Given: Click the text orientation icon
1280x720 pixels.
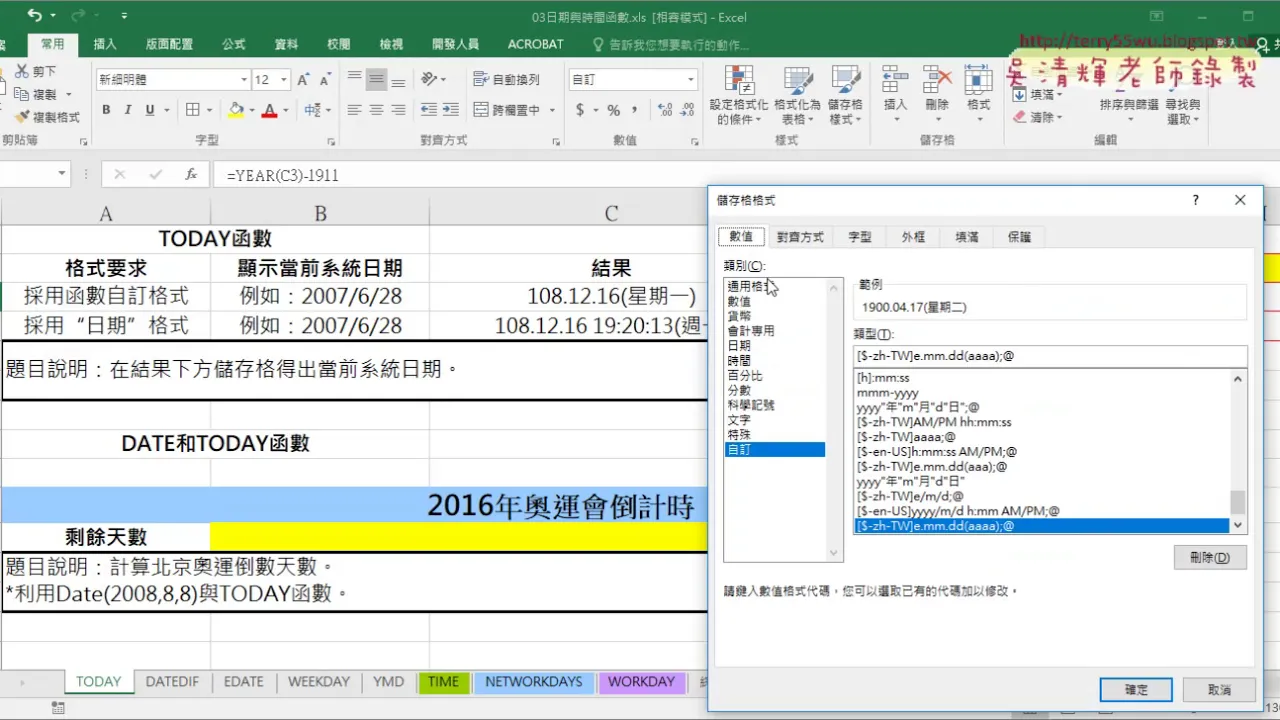Looking at the screenshot, I should tap(430, 79).
